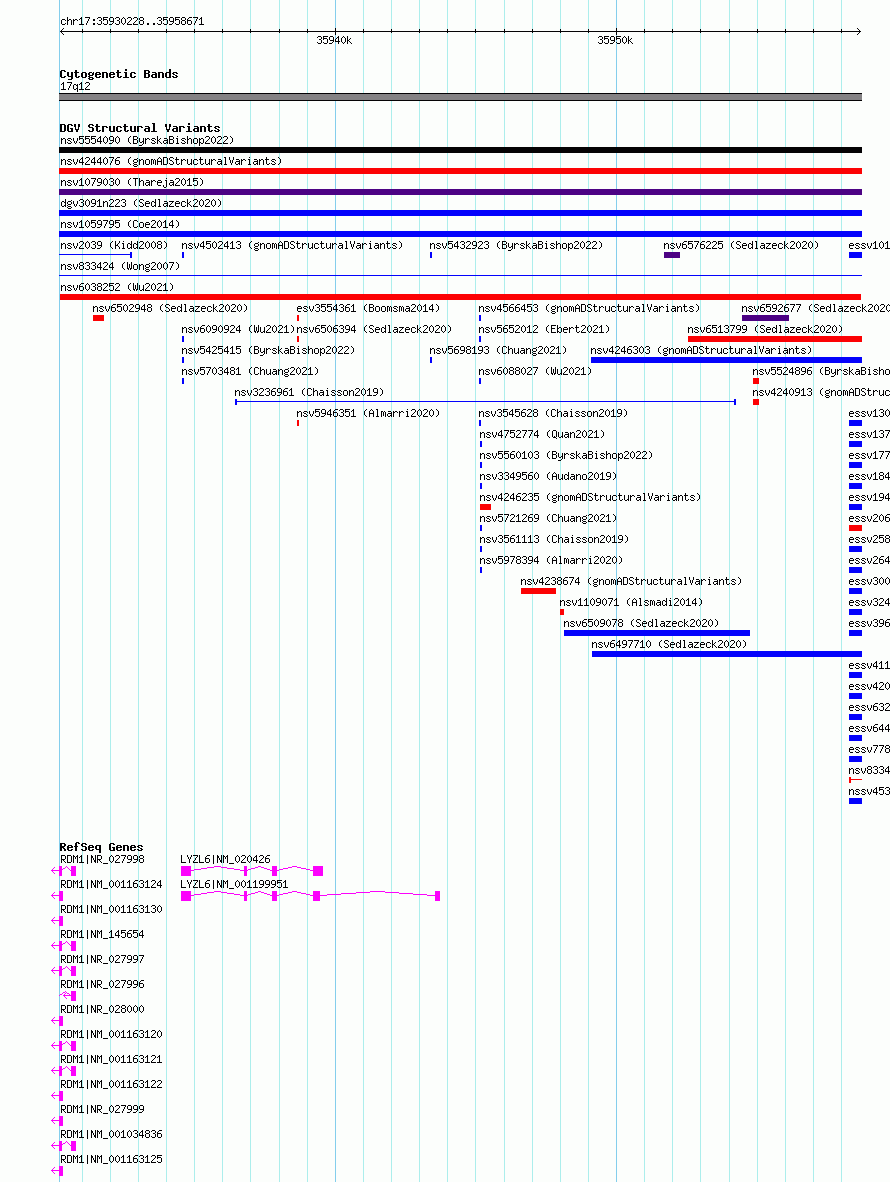This screenshot has width=890, height=1182.
Task: Select the LYZL6 NM_001199951 transcript glyph
Action: click(x=310, y=896)
